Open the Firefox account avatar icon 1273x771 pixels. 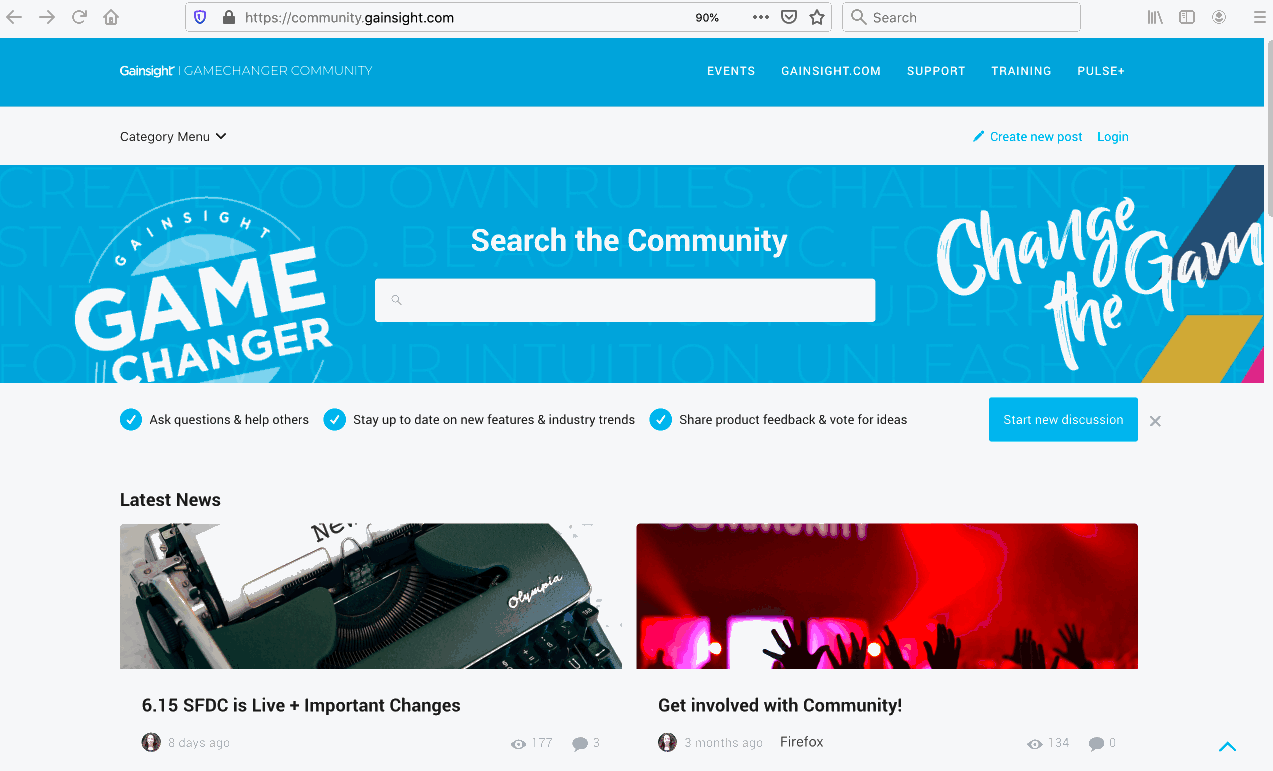tap(1219, 17)
